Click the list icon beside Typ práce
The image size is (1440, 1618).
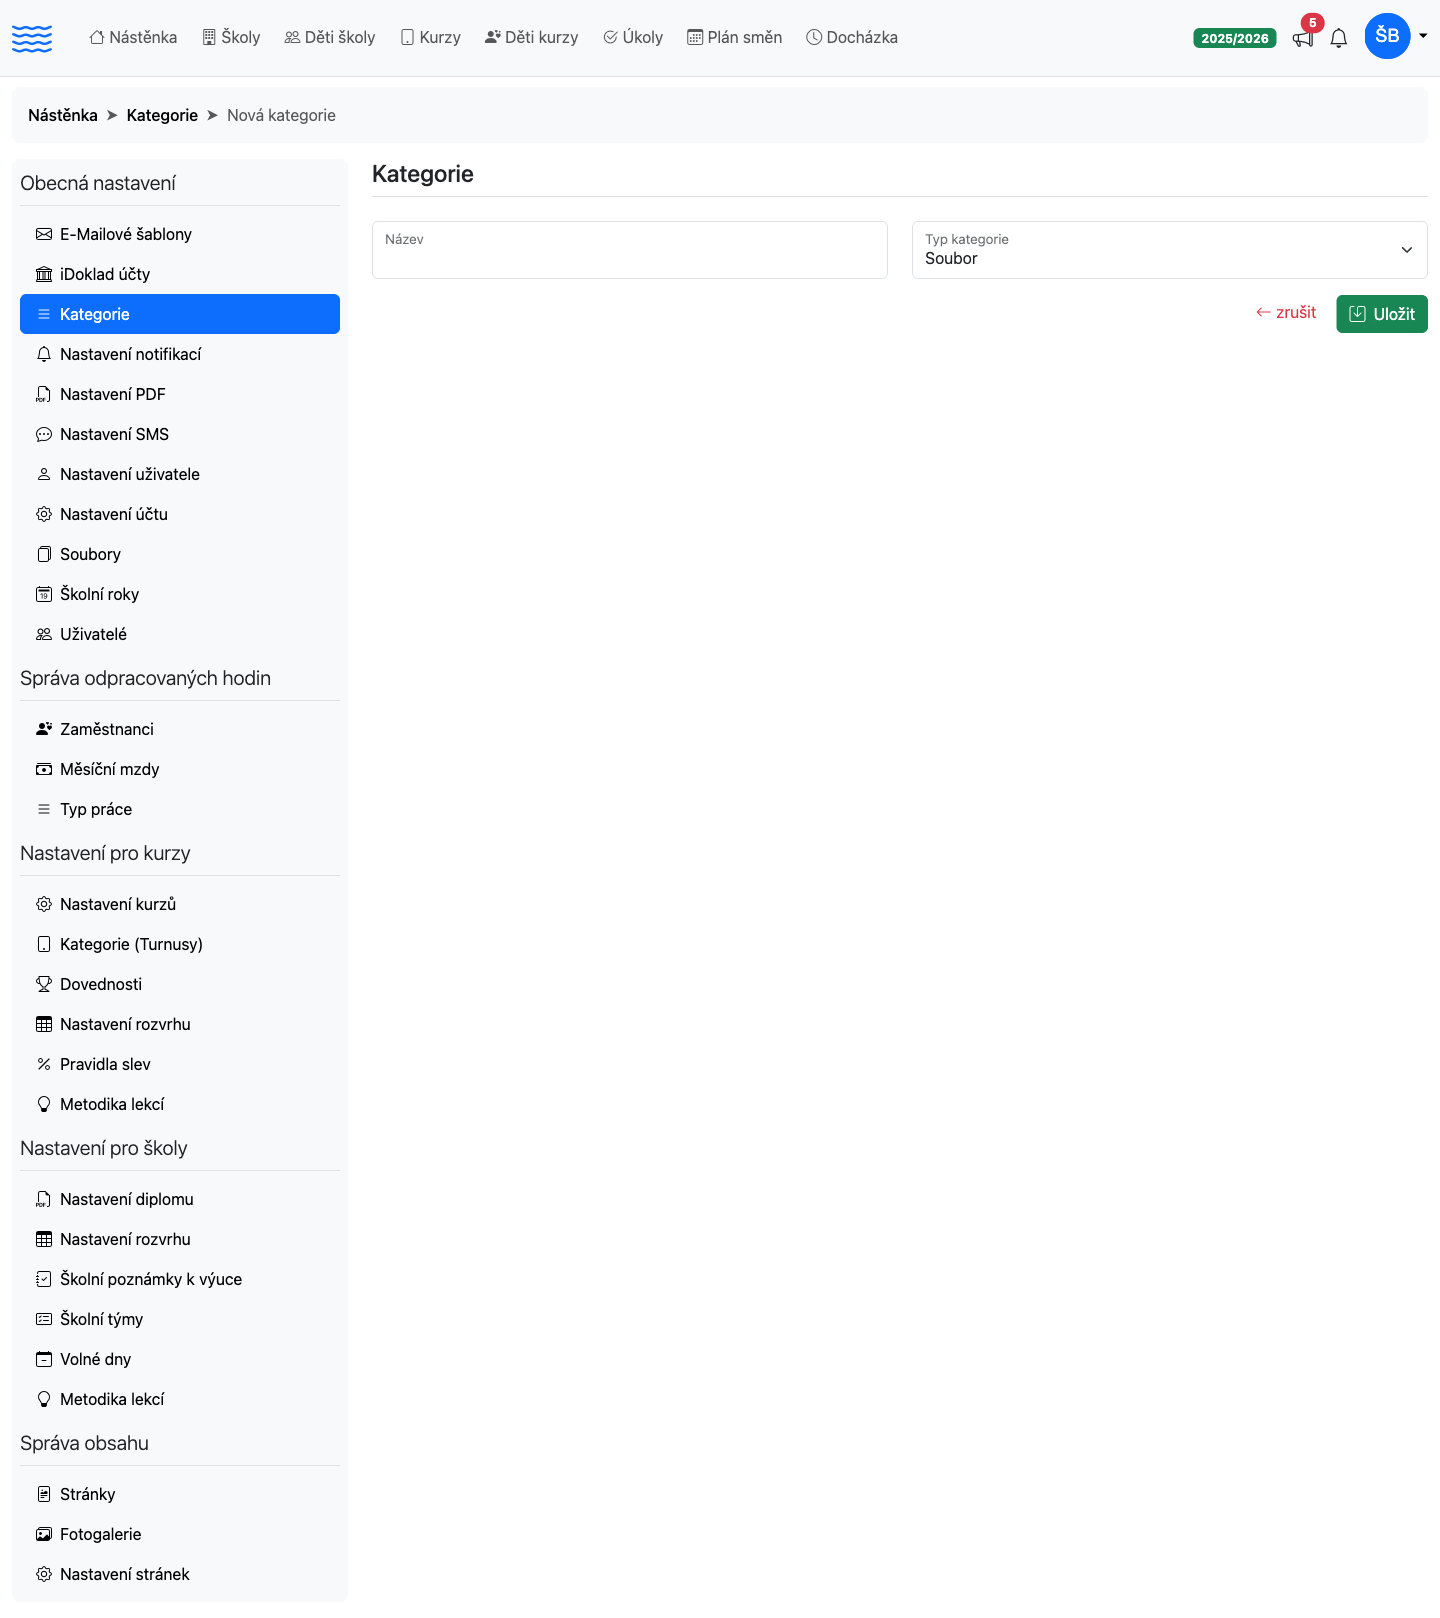click(44, 809)
